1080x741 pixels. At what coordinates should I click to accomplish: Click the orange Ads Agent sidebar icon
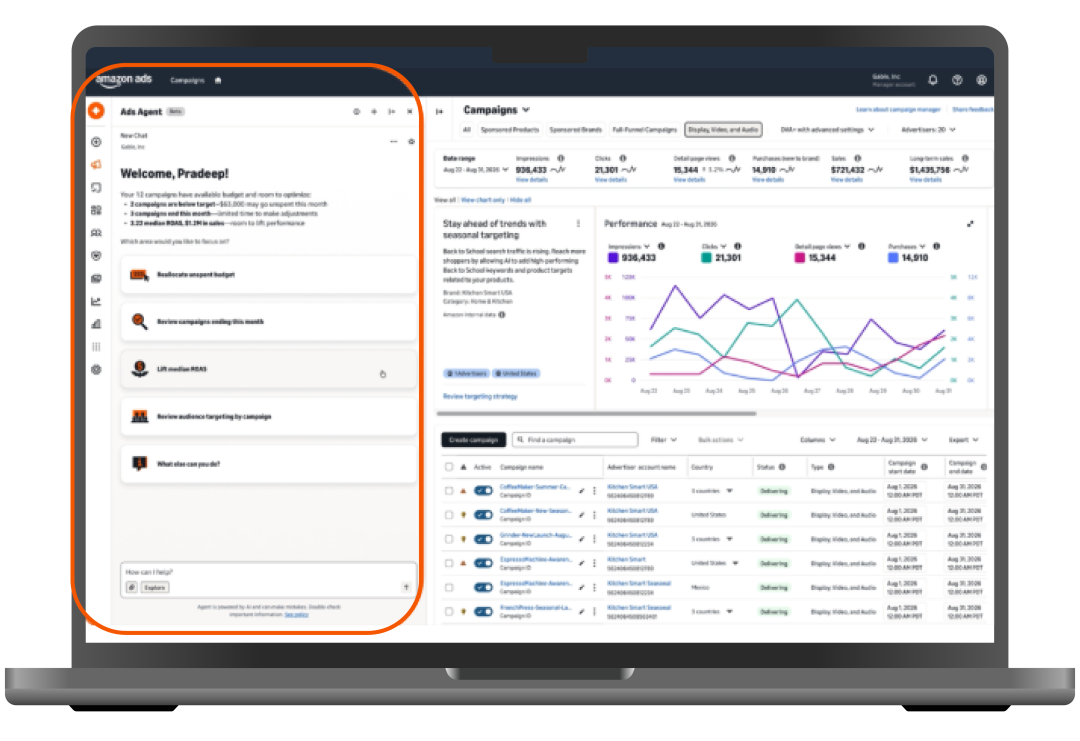click(x=96, y=110)
